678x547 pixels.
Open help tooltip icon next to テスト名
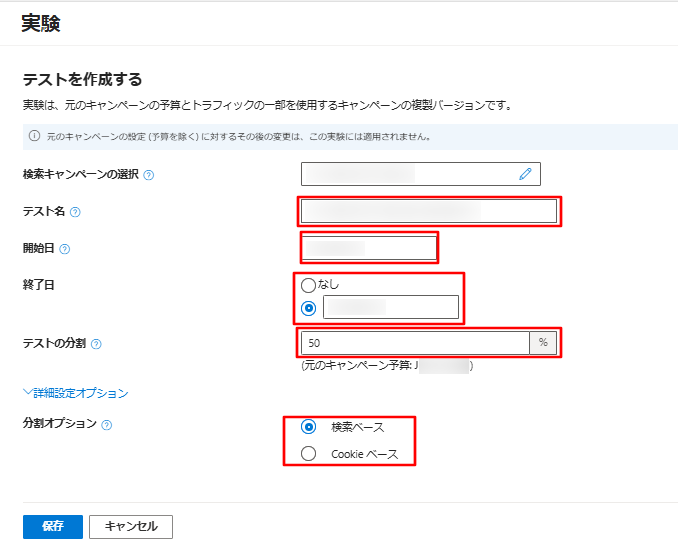point(76,212)
